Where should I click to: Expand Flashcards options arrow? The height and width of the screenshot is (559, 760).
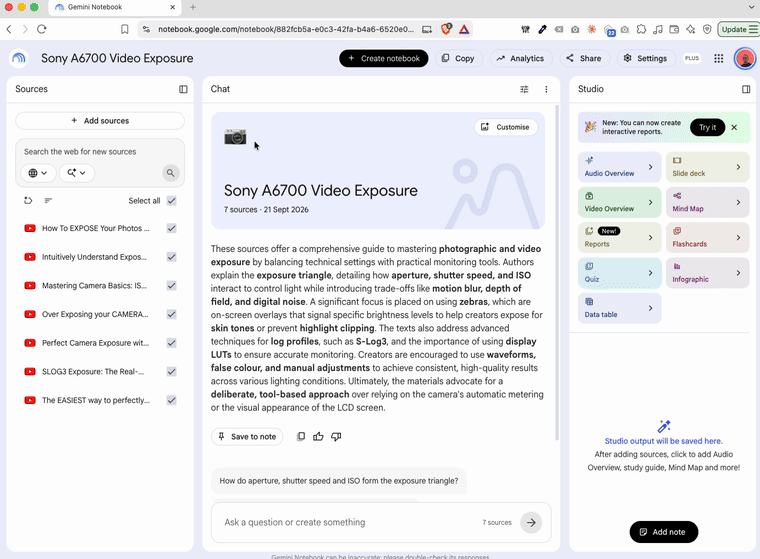coord(738,238)
